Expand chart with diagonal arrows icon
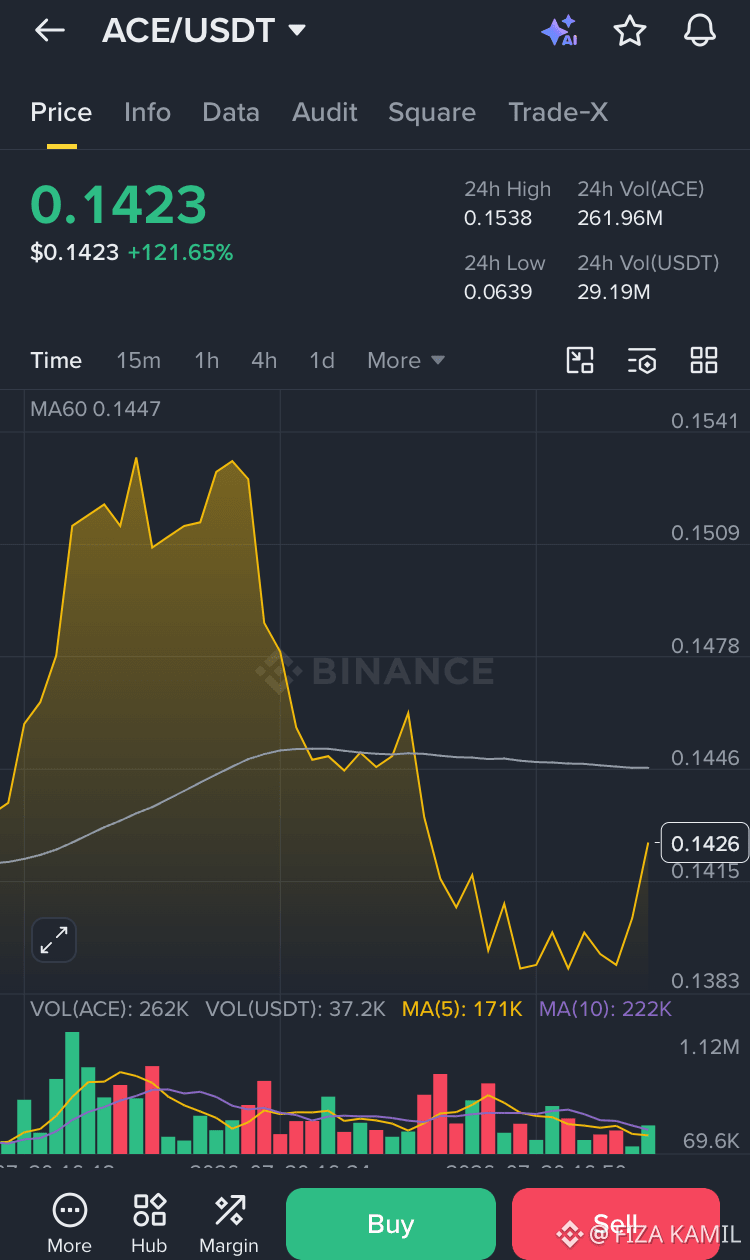Image resolution: width=750 pixels, height=1260 pixels. [54, 940]
